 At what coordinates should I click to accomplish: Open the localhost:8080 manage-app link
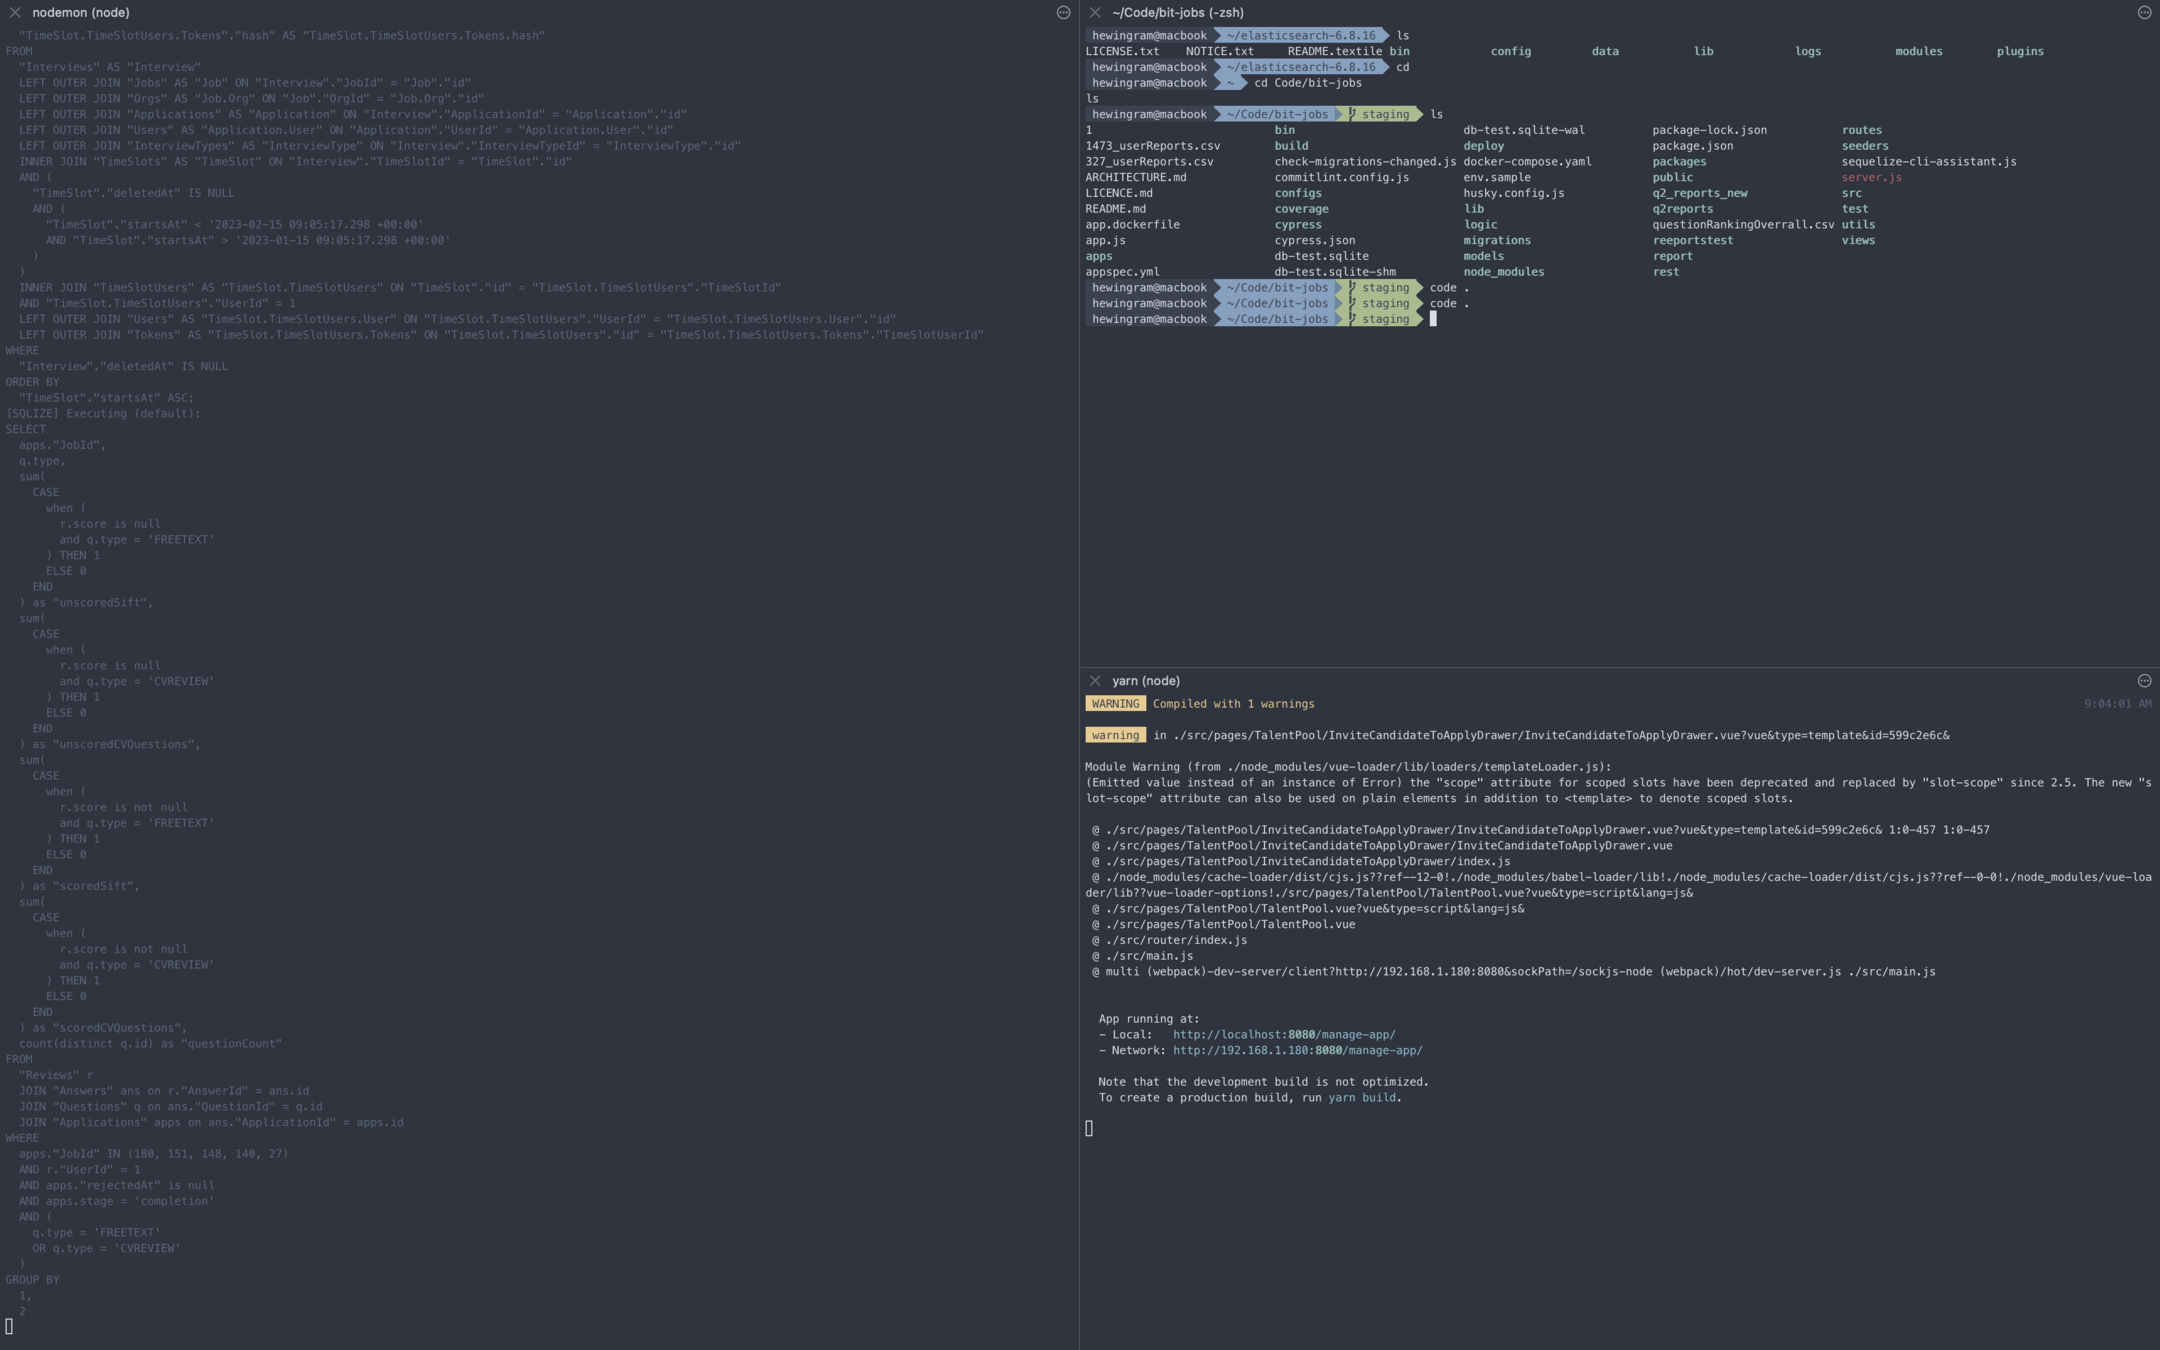point(1283,1035)
